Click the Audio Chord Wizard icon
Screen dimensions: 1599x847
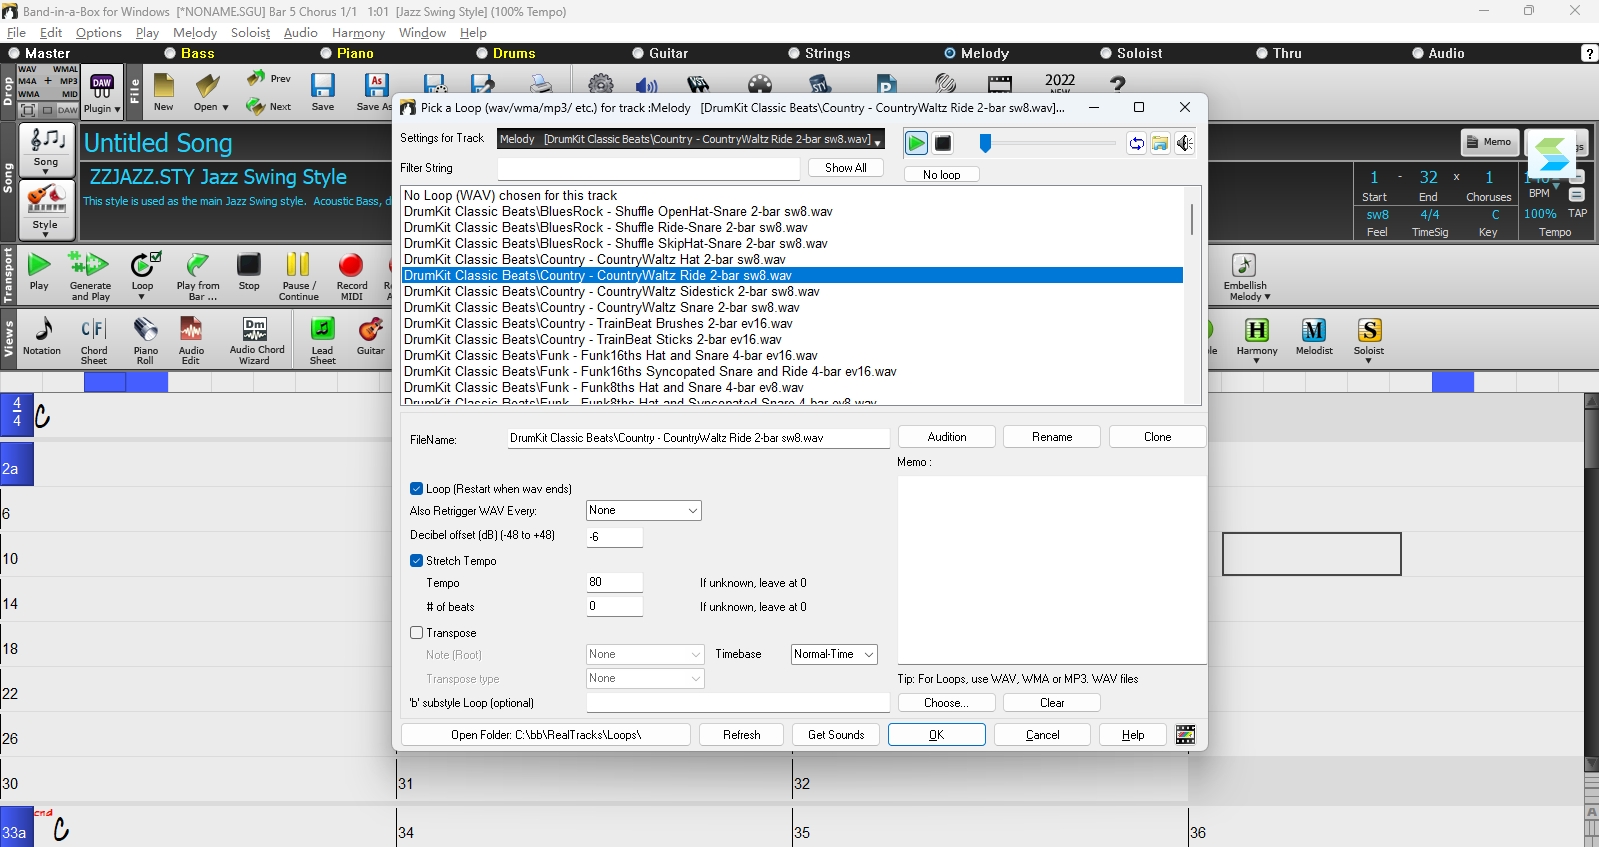coord(255,329)
